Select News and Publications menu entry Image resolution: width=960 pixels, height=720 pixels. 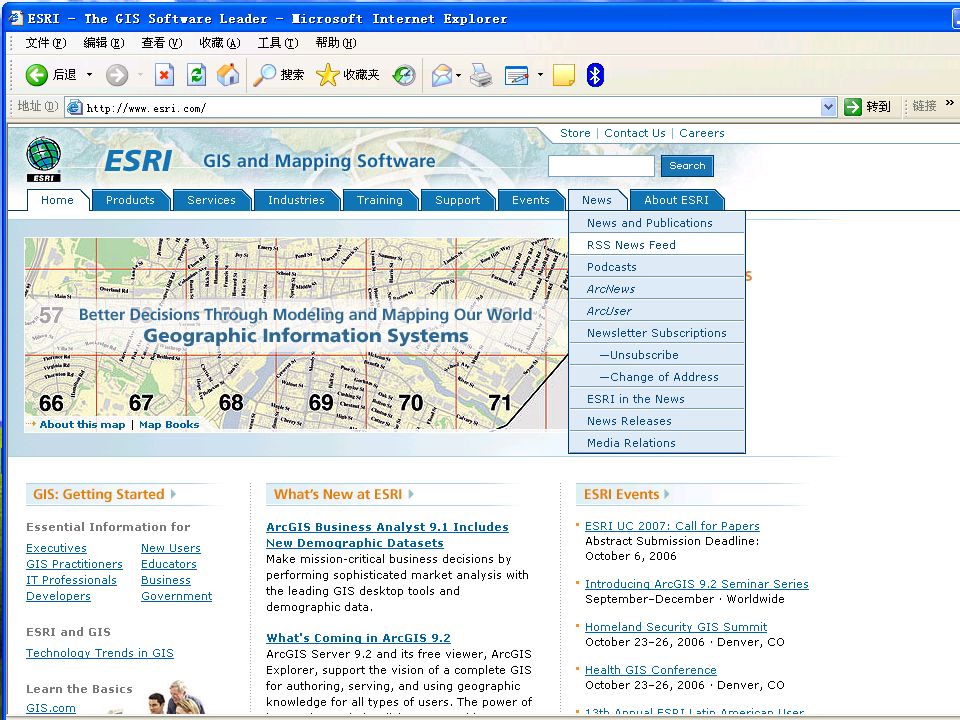(x=657, y=223)
